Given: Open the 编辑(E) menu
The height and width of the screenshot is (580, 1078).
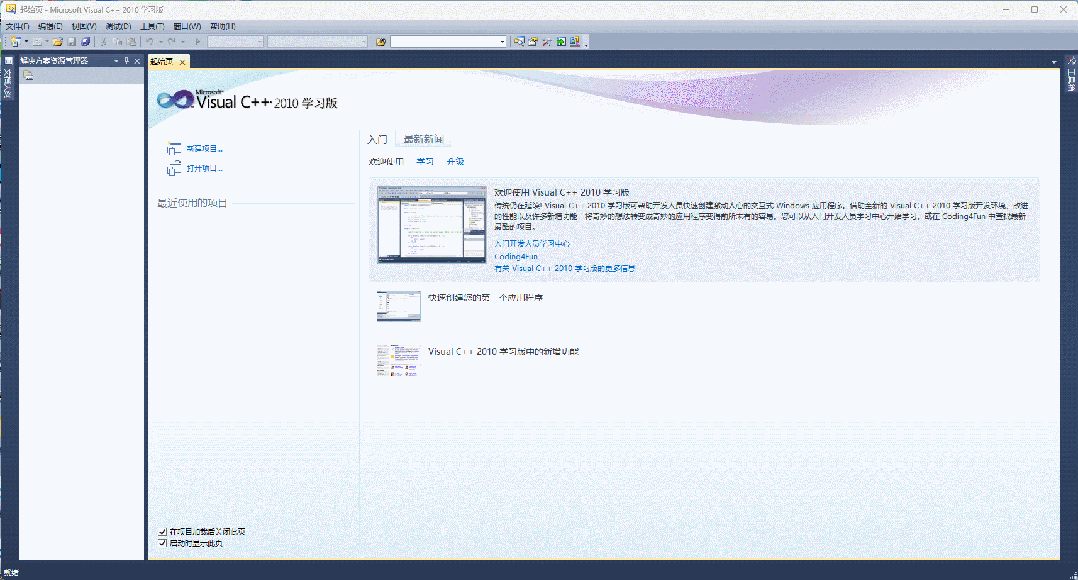Looking at the screenshot, I should pos(50,26).
